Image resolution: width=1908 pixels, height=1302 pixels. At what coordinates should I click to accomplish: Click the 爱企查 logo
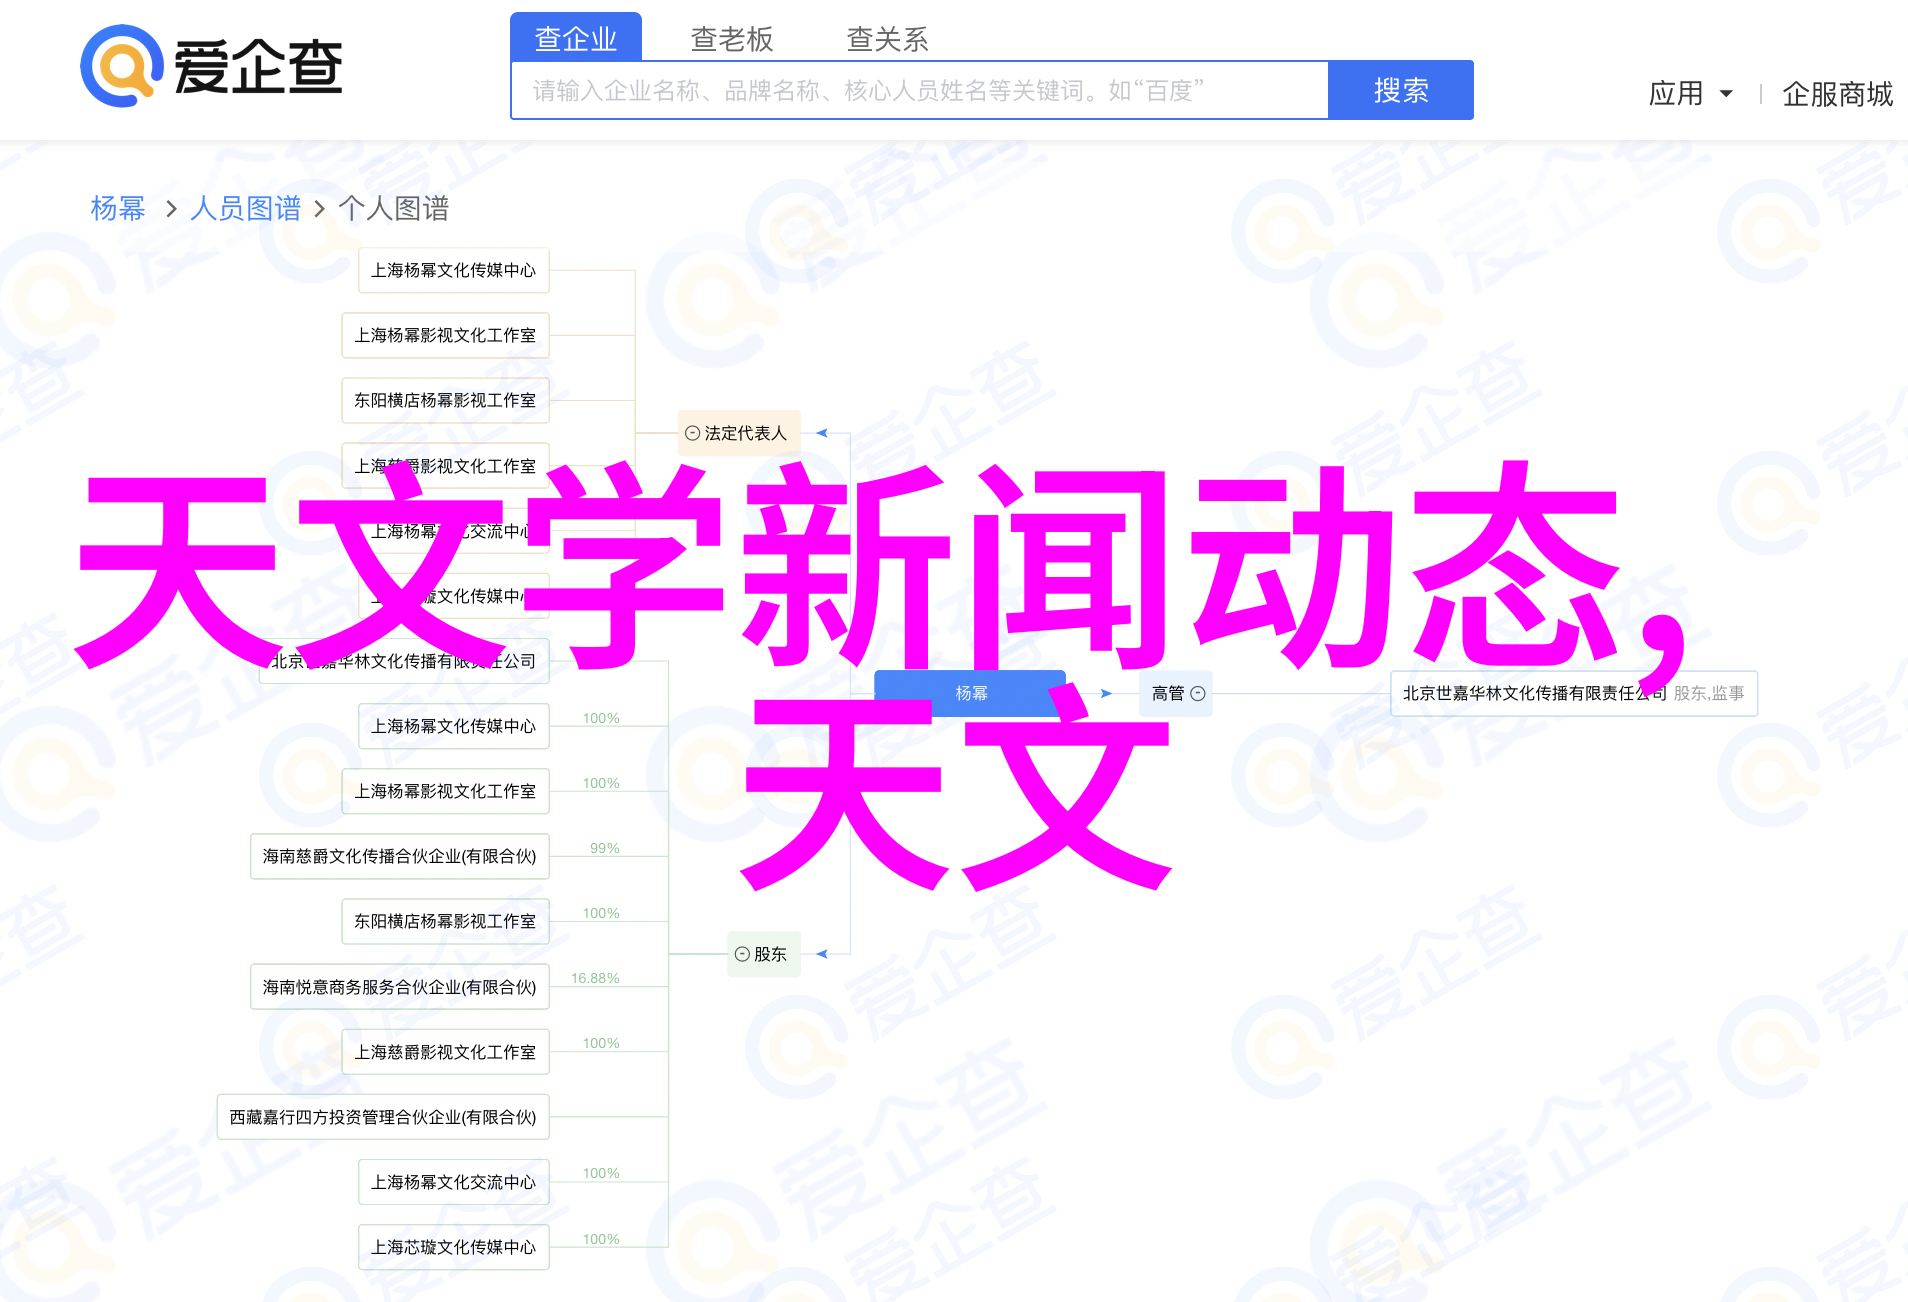(211, 66)
